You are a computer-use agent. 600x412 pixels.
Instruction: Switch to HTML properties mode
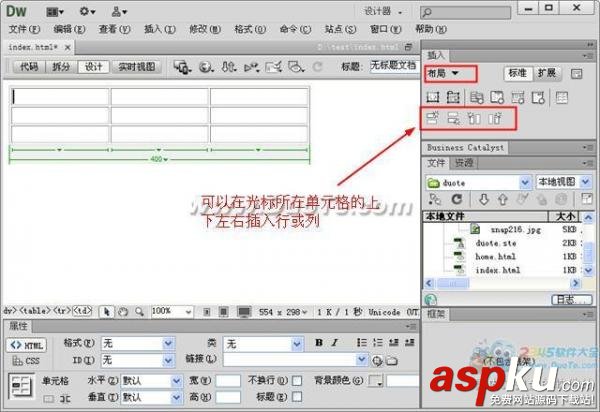pos(26,345)
